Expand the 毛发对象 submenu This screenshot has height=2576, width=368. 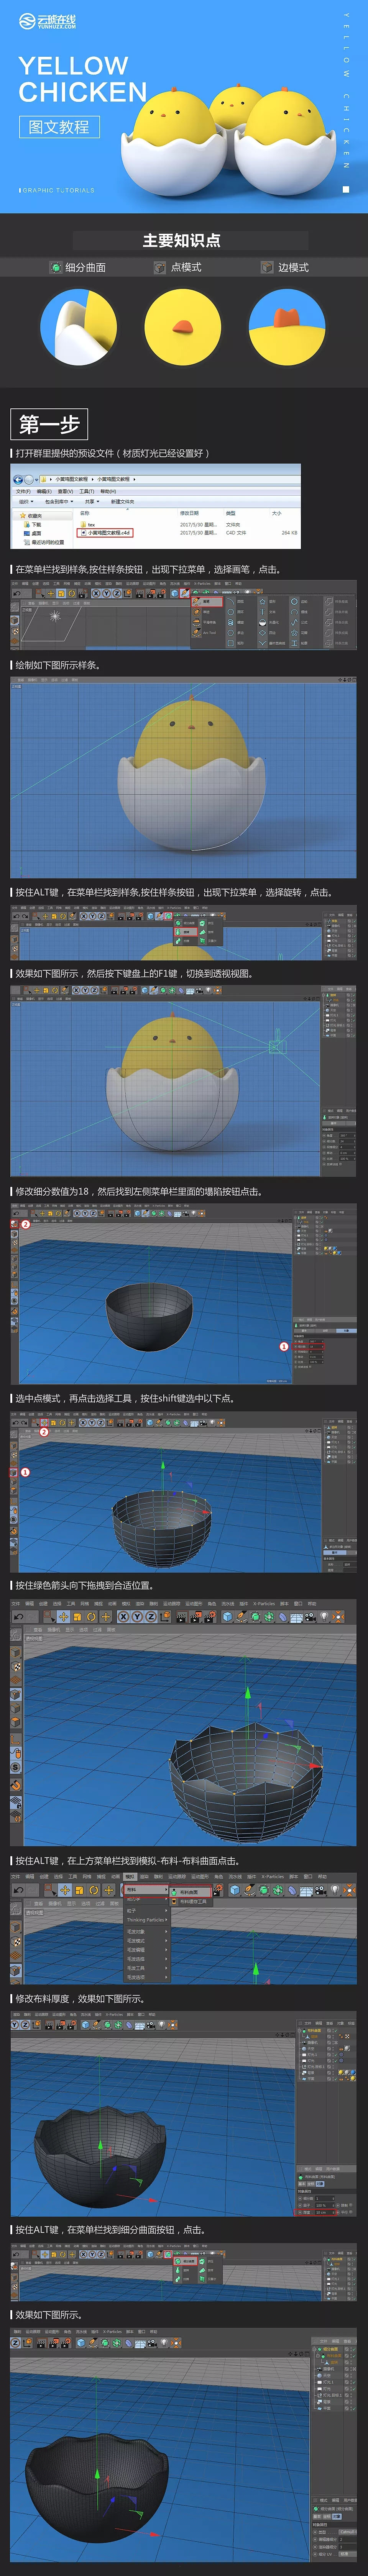tap(147, 1932)
